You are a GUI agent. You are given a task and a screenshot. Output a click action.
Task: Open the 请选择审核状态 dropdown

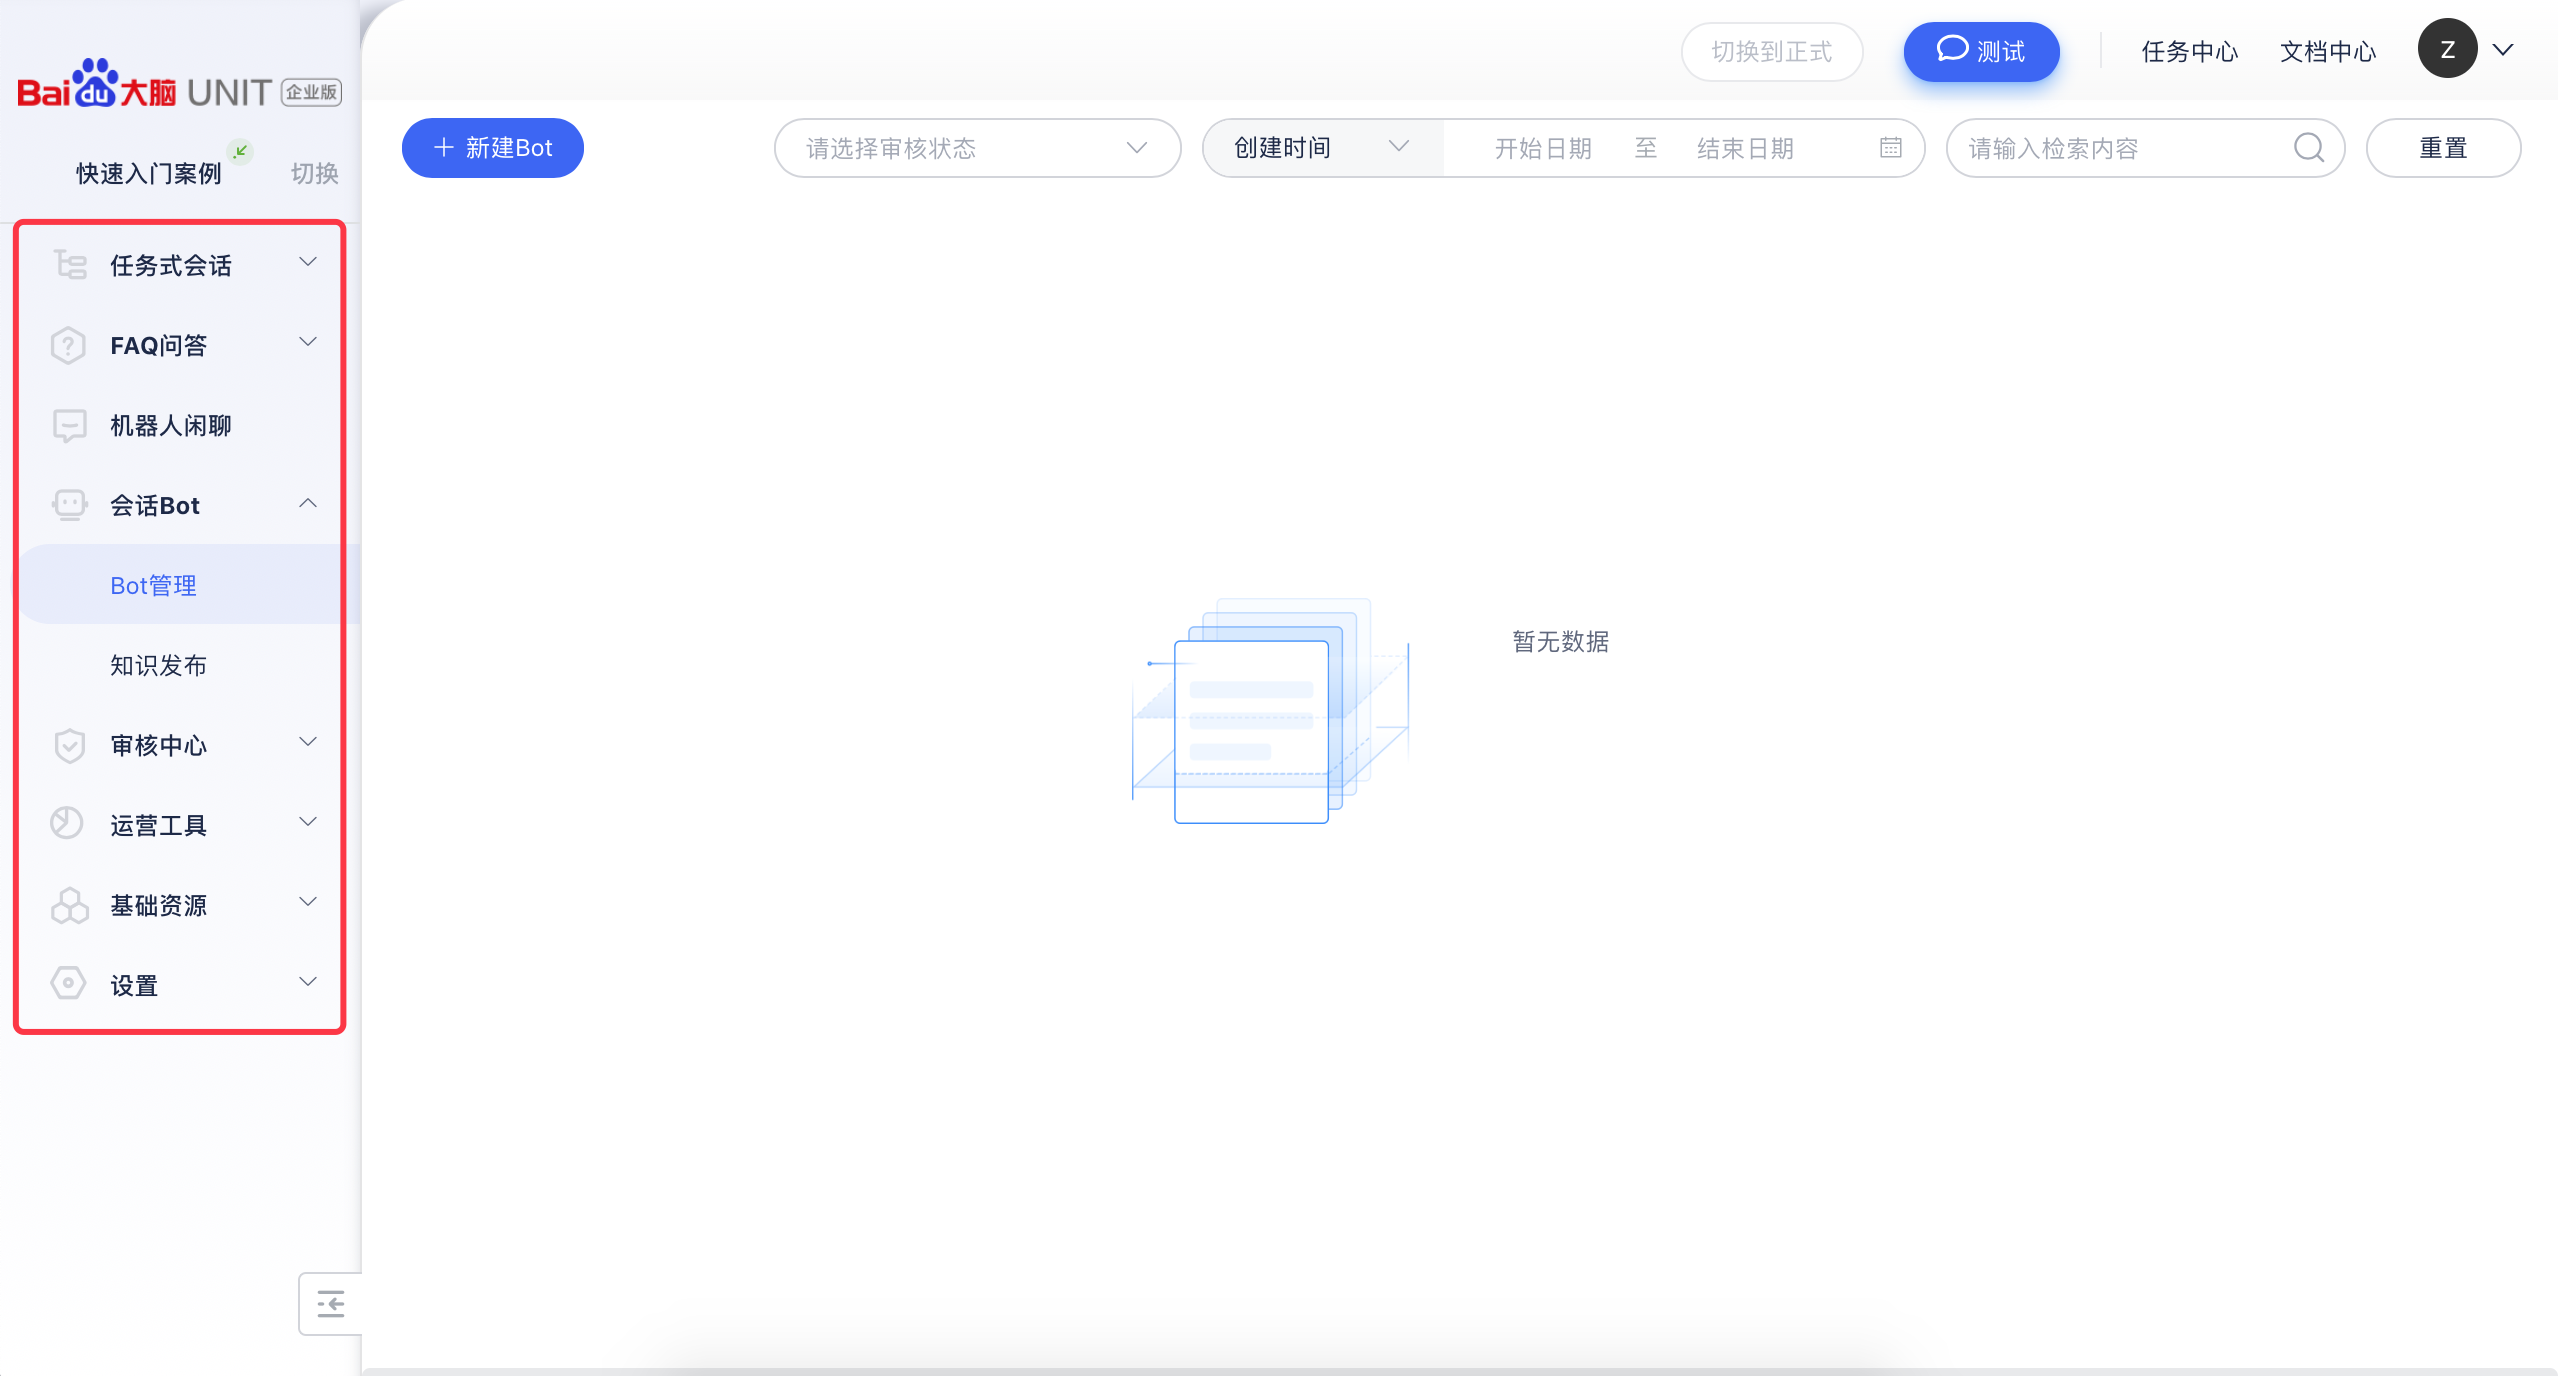point(976,148)
